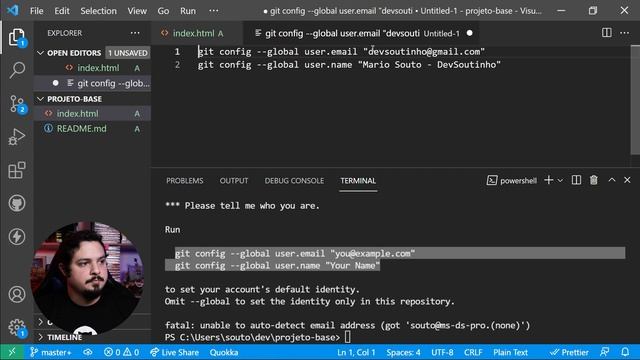
Task: Open terminal launch profile dropdown arrow
Action: pyautogui.click(x=560, y=180)
